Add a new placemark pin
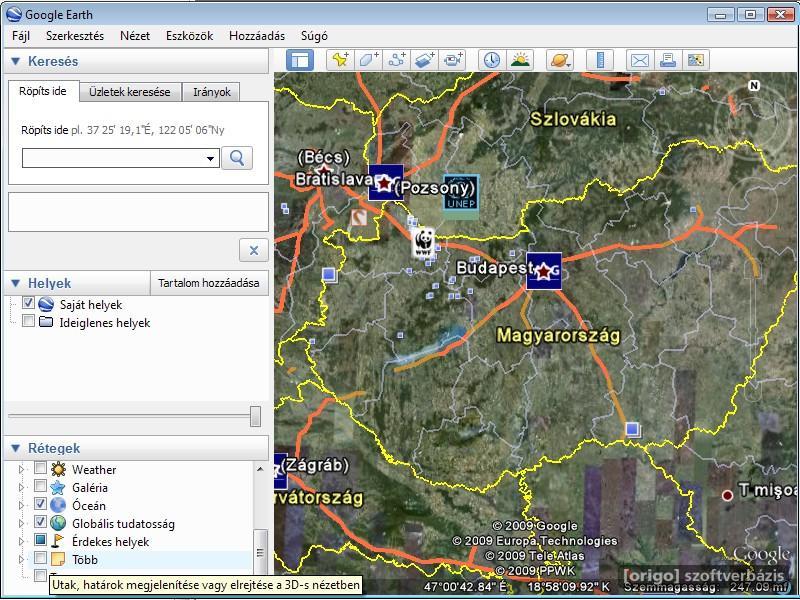800x600 pixels. (340, 60)
